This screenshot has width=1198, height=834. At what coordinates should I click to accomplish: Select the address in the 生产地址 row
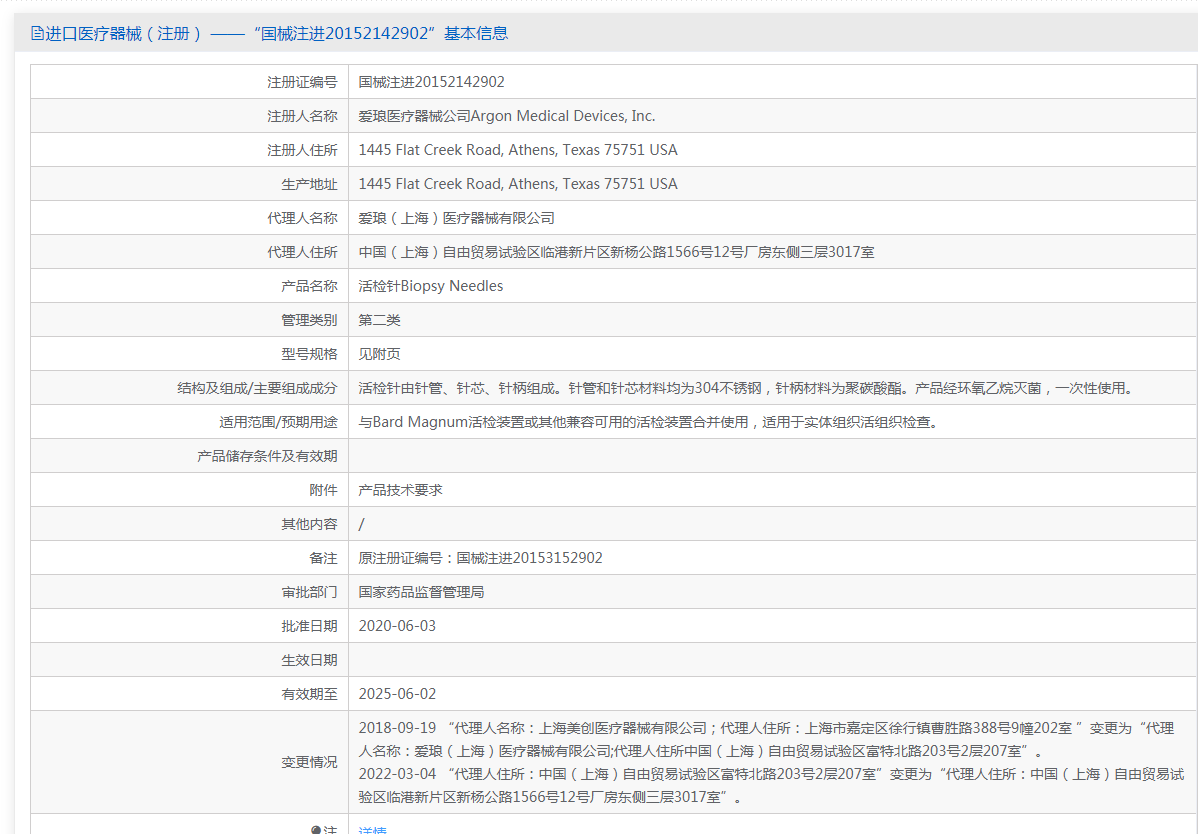pyautogui.click(x=518, y=184)
